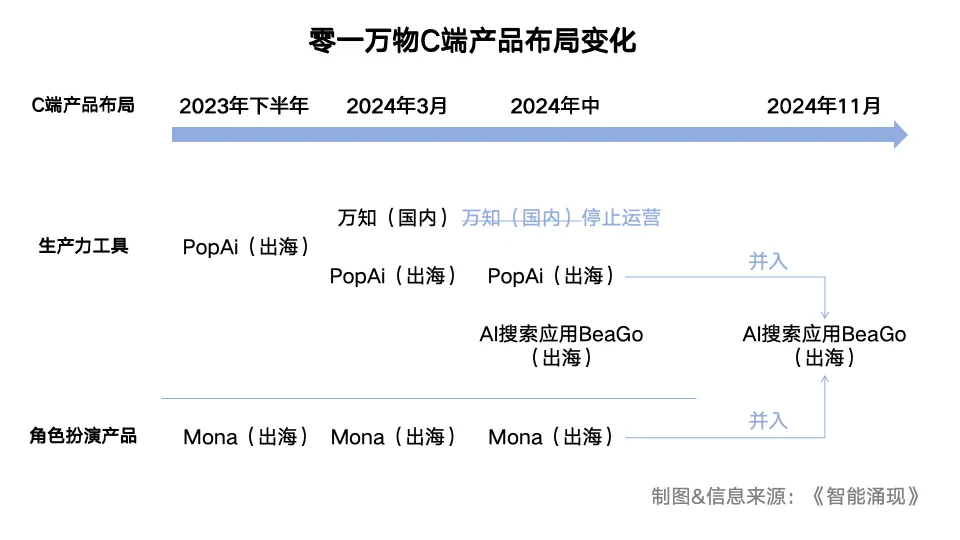The width and height of the screenshot is (960, 540).
Task: Click the lower 并入 label near Mona
Action: pyautogui.click(x=768, y=421)
